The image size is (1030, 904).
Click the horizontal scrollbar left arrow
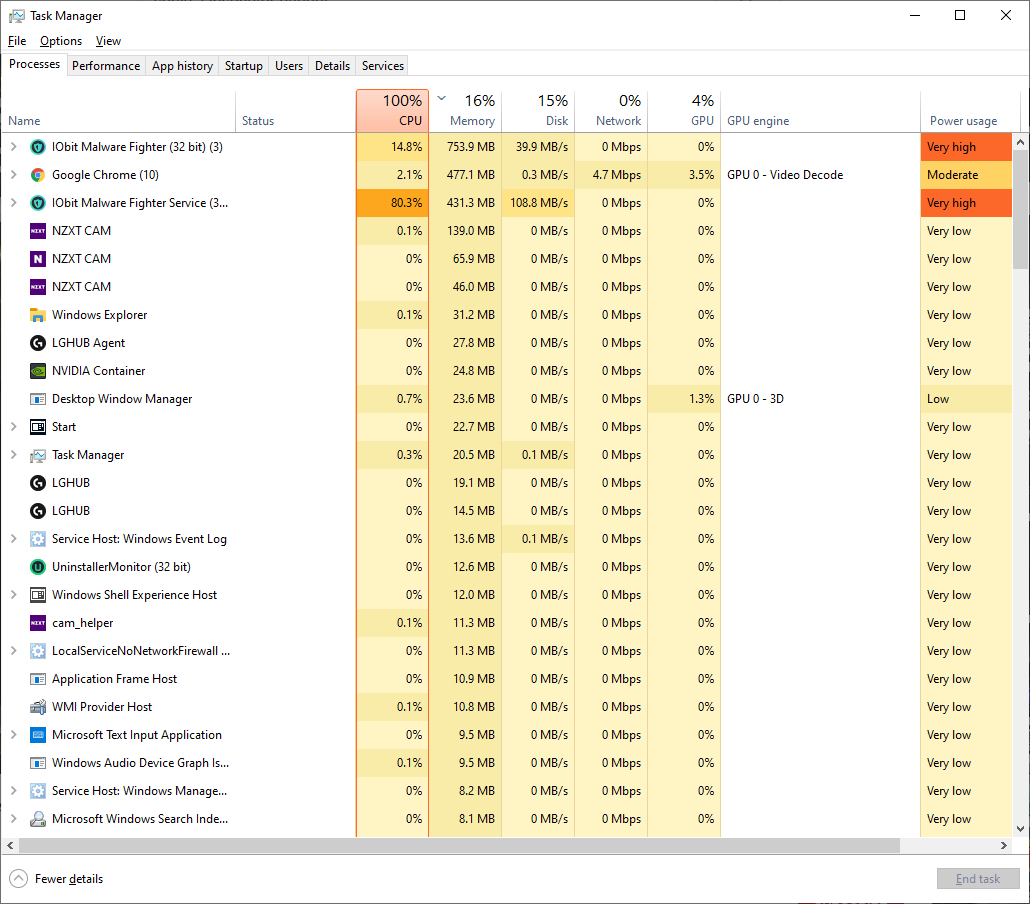click(x=10, y=846)
